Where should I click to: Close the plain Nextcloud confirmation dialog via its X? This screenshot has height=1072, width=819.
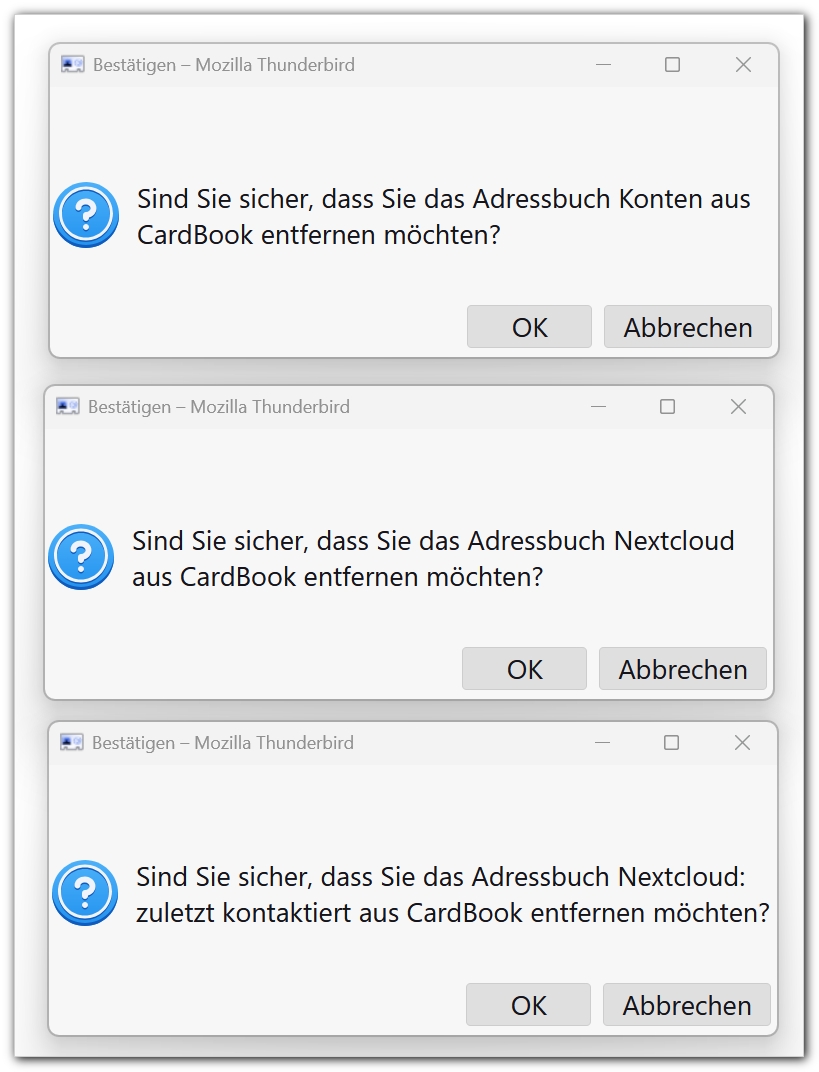click(738, 407)
